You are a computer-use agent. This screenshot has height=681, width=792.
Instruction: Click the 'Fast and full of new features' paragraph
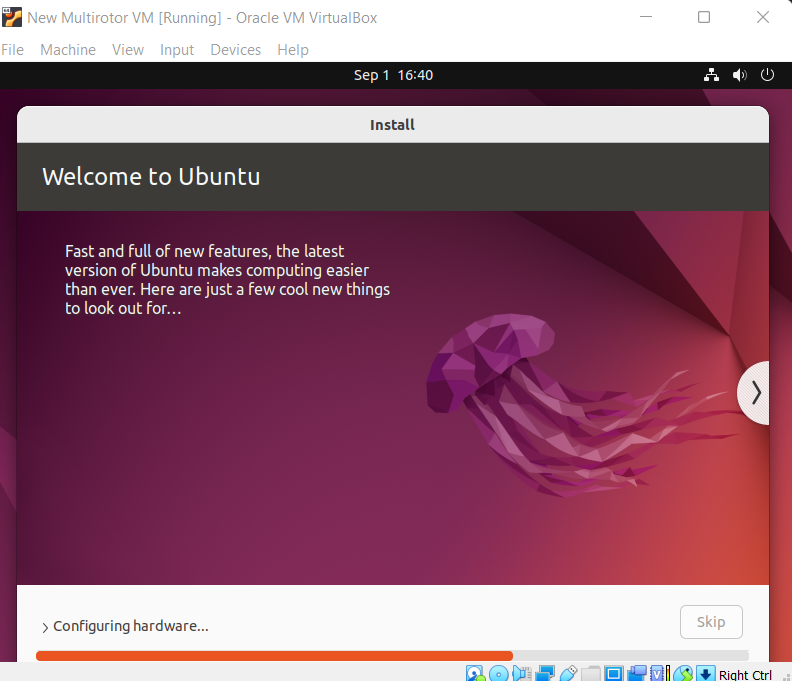coord(227,279)
